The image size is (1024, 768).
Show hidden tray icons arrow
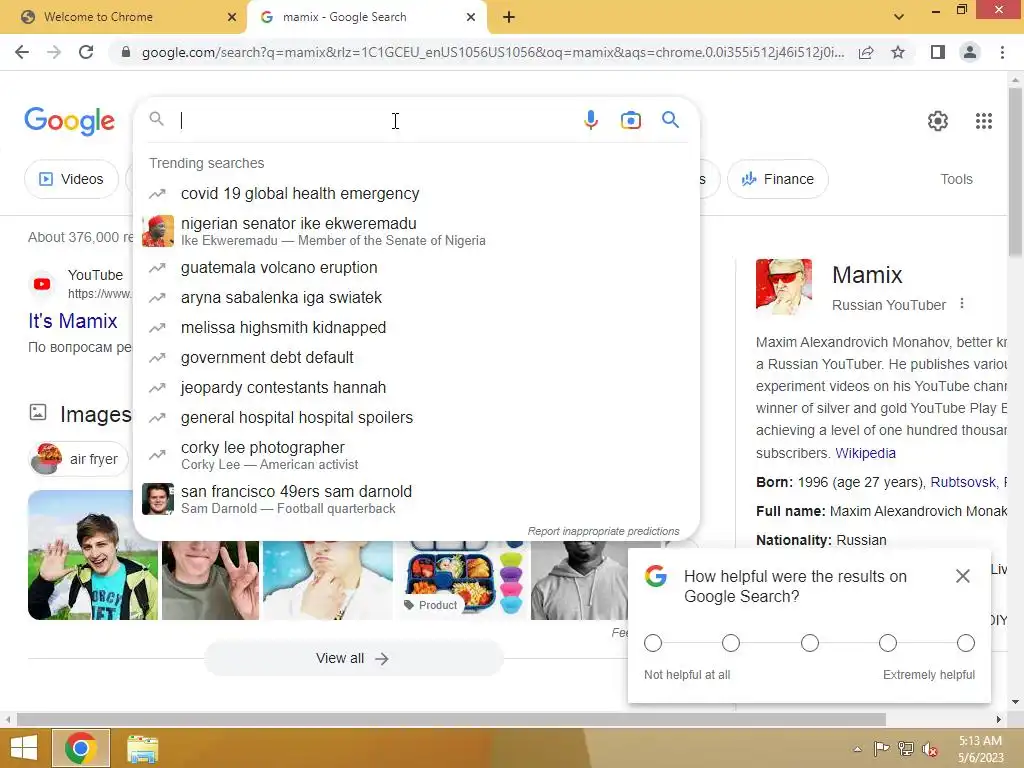(x=857, y=749)
